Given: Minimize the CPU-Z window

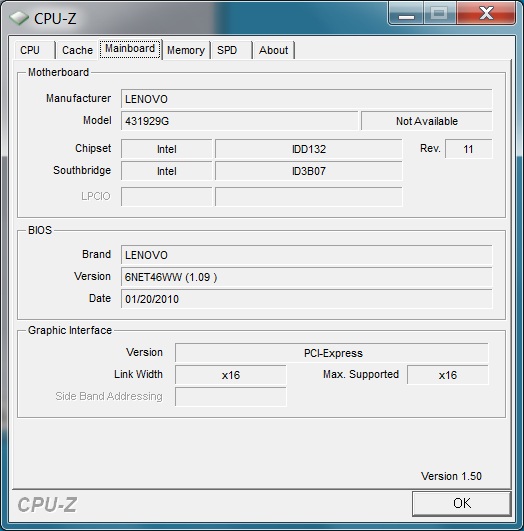Looking at the screenshot, I should tap(406, 14).
